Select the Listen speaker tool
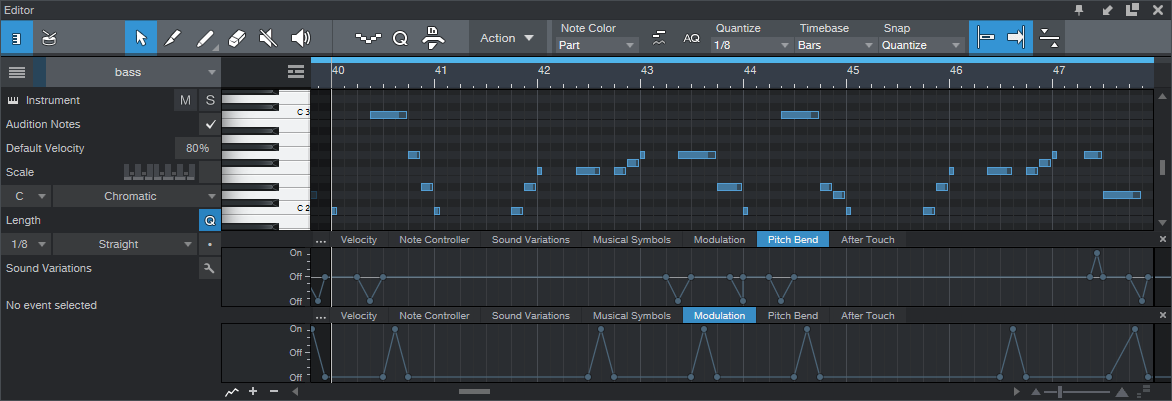This screenshot has width=1172, height=401. pos(299,38)
